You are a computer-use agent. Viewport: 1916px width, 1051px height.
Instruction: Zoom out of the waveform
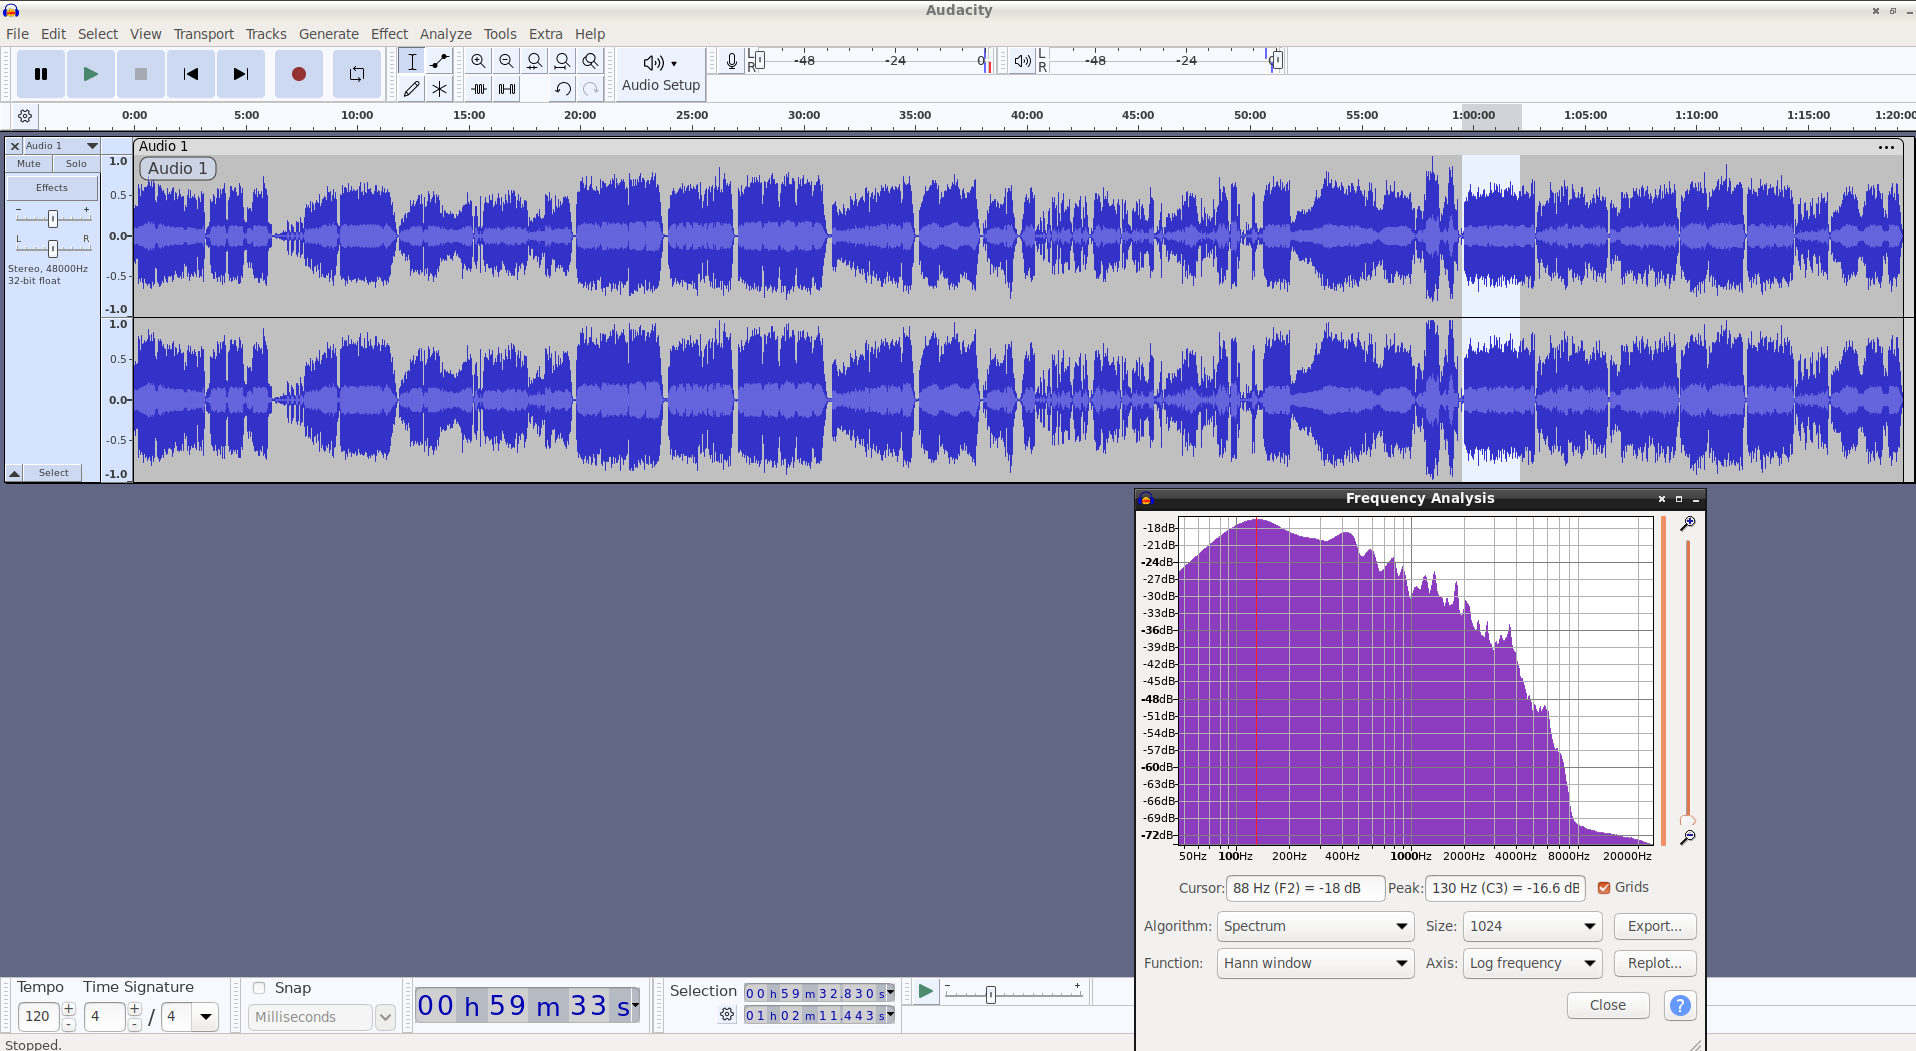pos(507,61)
